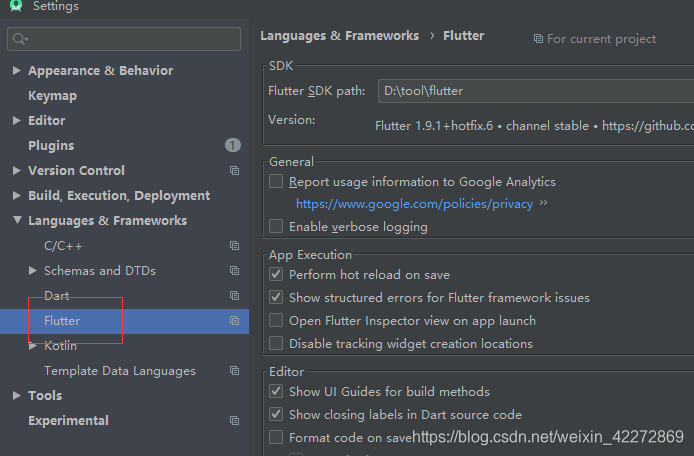Open the Experimental settings page

click(69, 421)
